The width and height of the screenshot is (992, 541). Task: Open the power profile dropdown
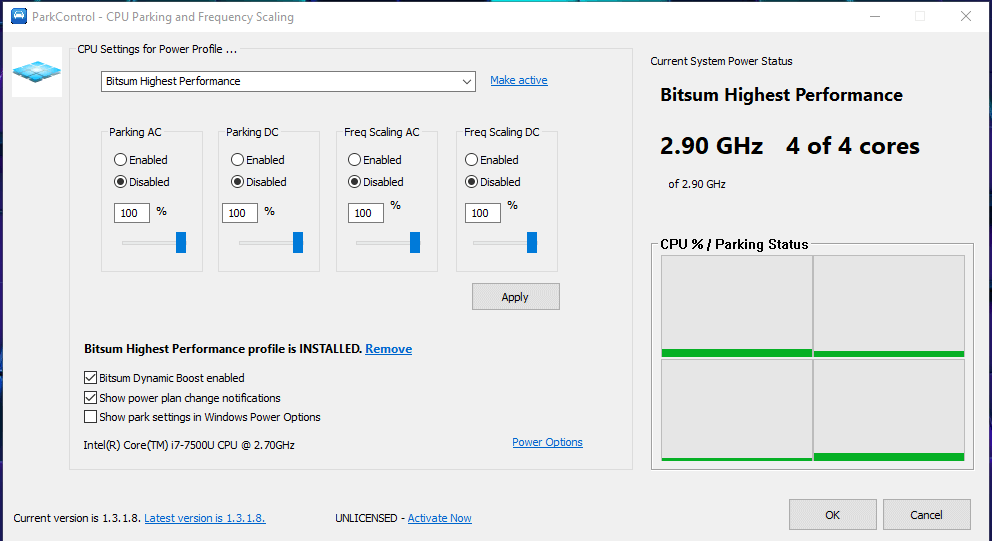coord(288,81)
